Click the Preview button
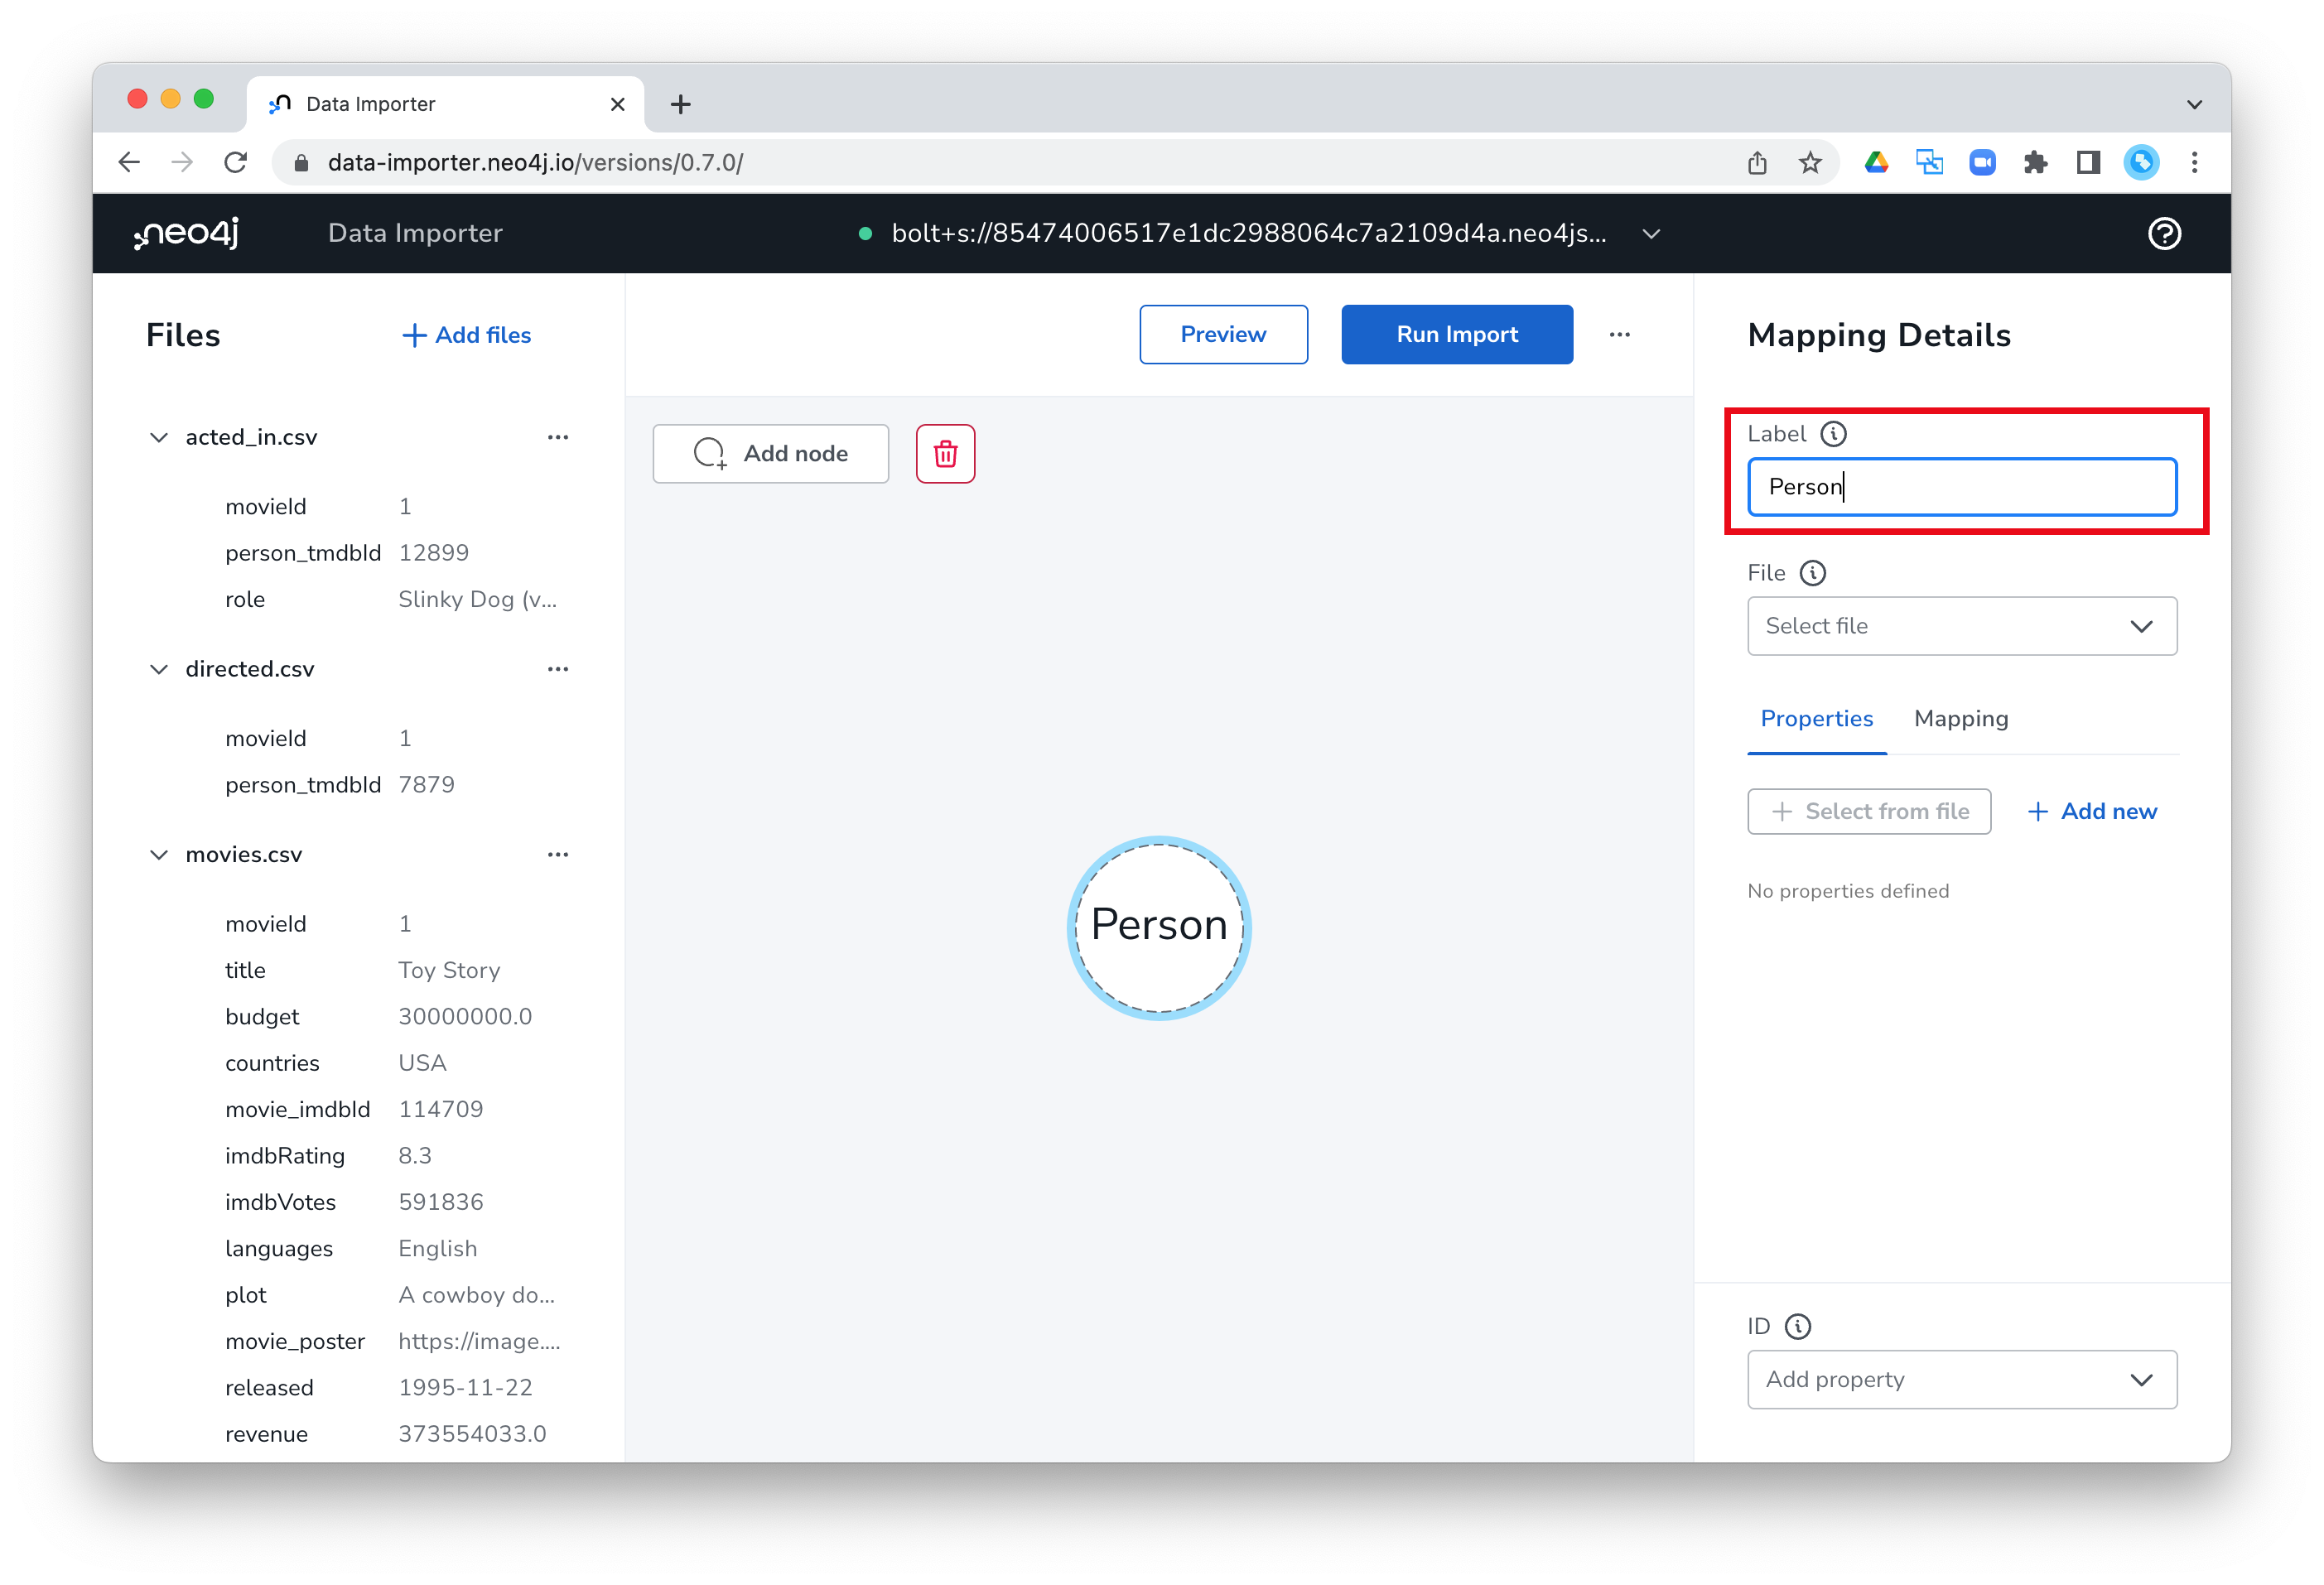 (1224, 335)
